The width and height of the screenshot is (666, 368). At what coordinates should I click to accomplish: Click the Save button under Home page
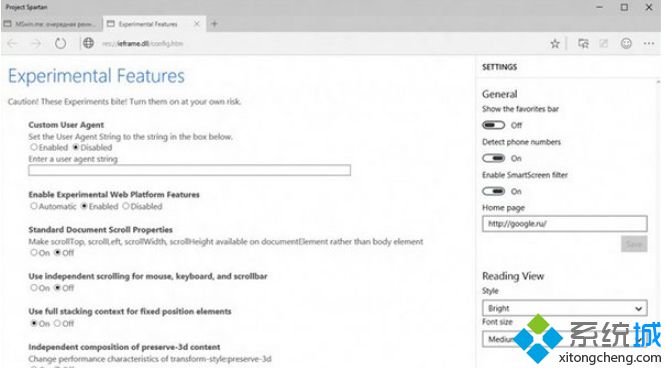634,244
